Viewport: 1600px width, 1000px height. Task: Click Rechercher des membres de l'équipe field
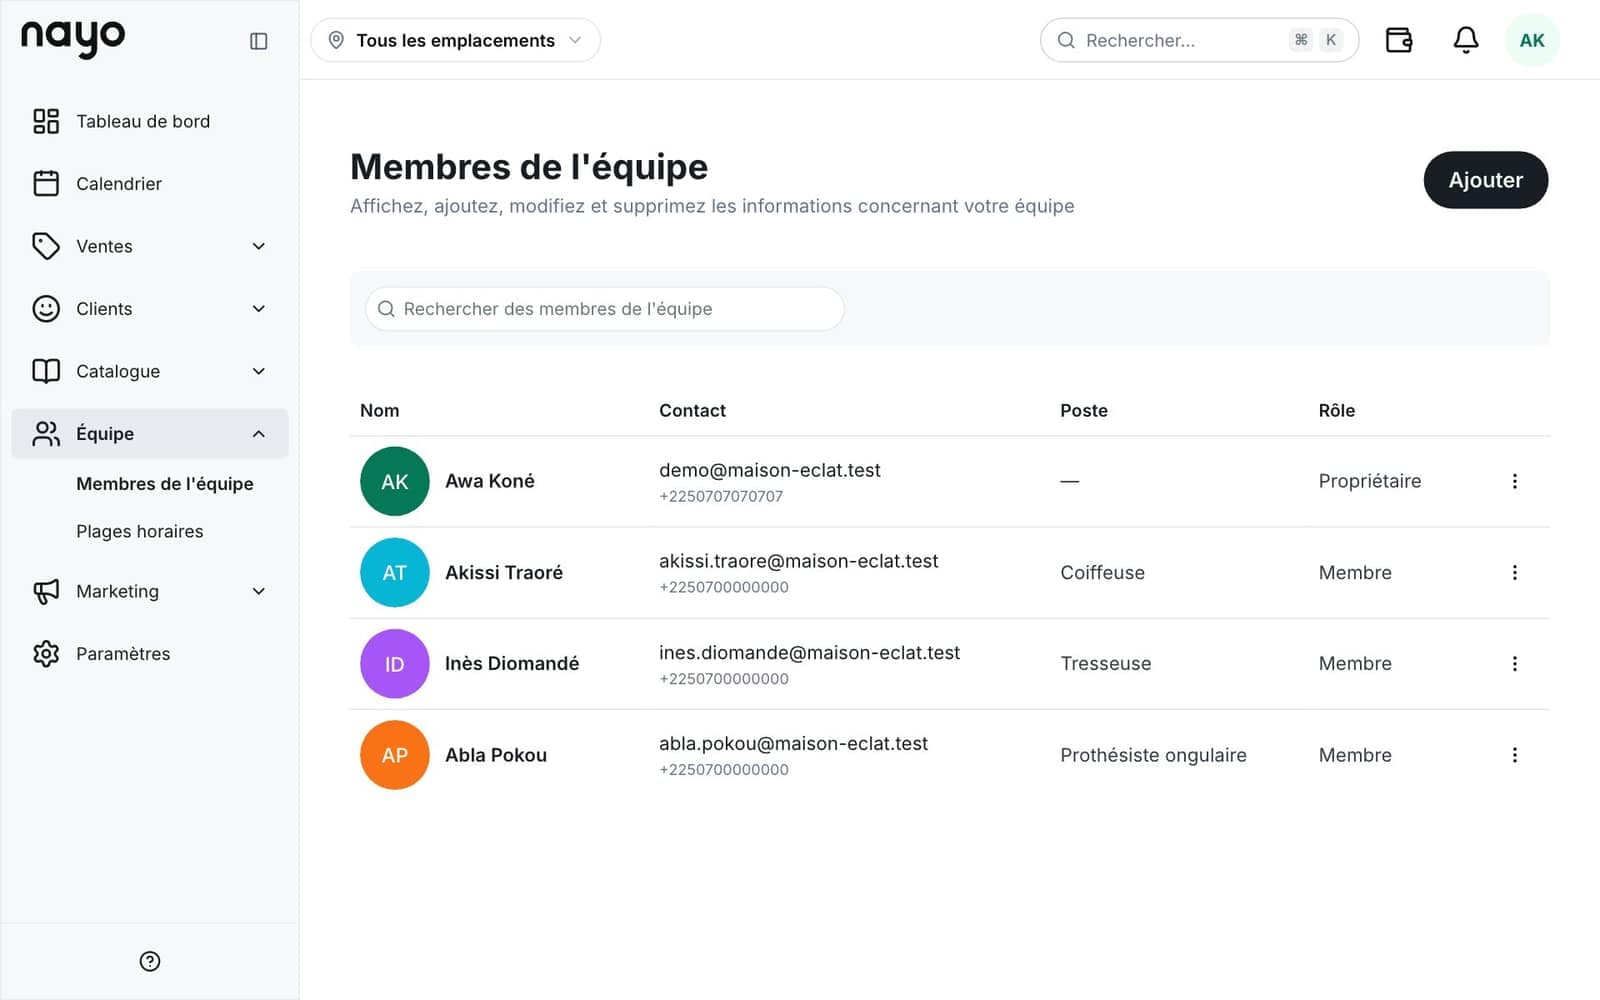605,309
